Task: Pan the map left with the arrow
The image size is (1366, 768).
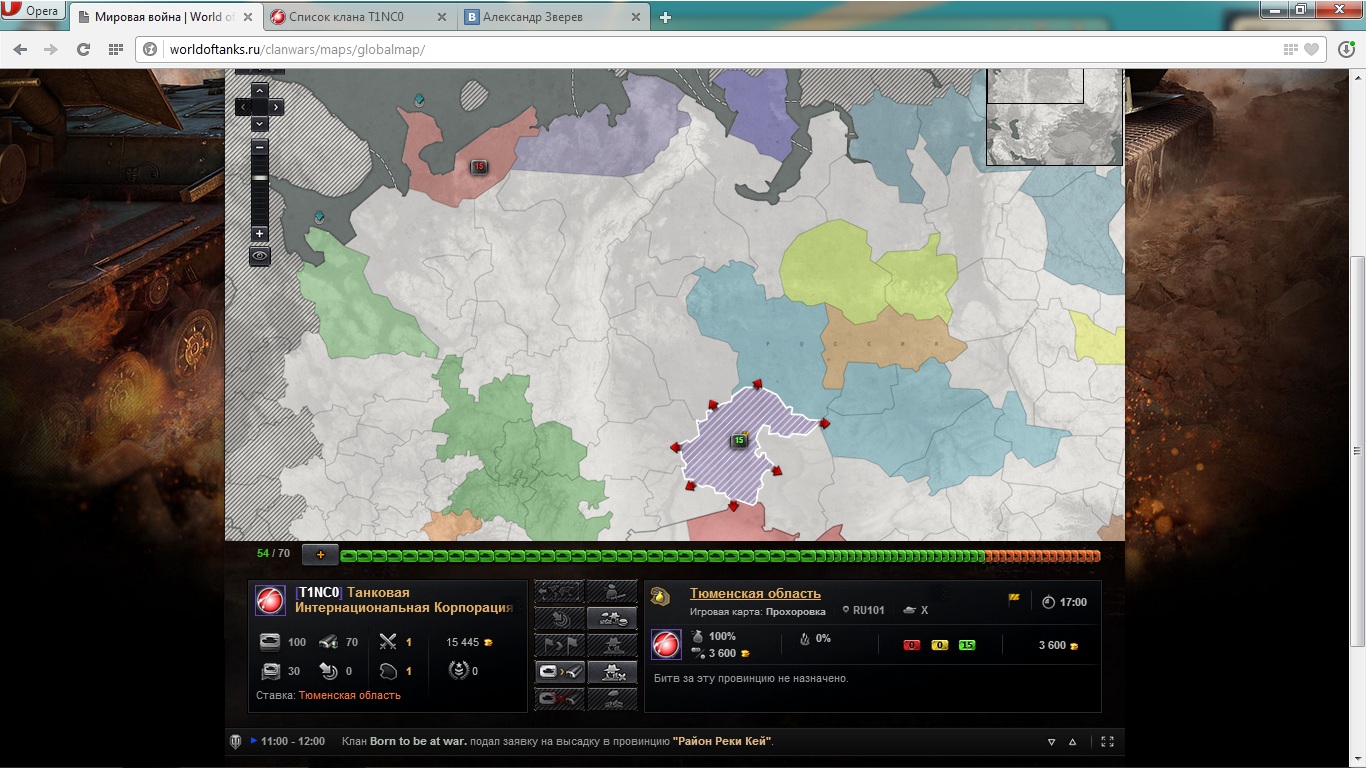Action: (242, 106)
